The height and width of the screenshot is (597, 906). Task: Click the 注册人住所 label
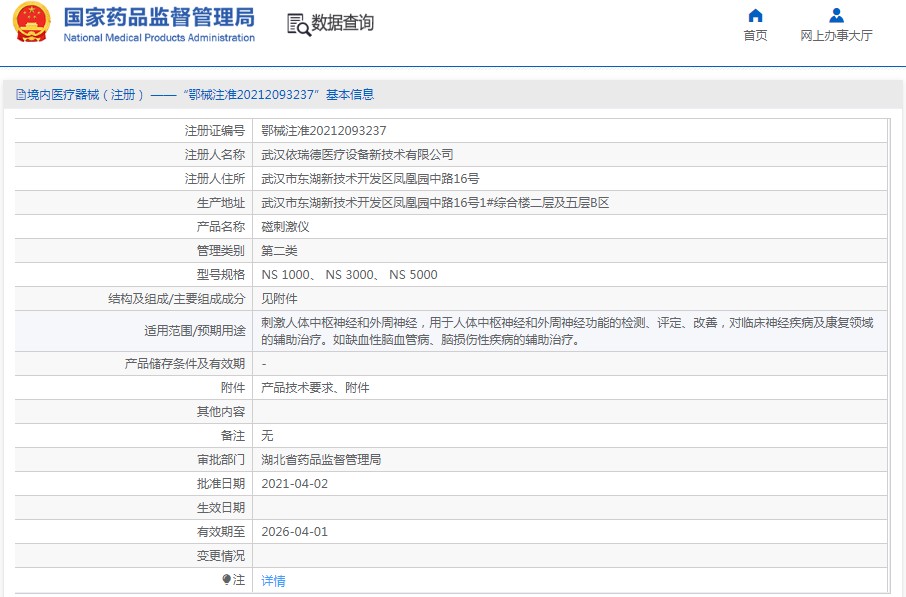point(214,179)
